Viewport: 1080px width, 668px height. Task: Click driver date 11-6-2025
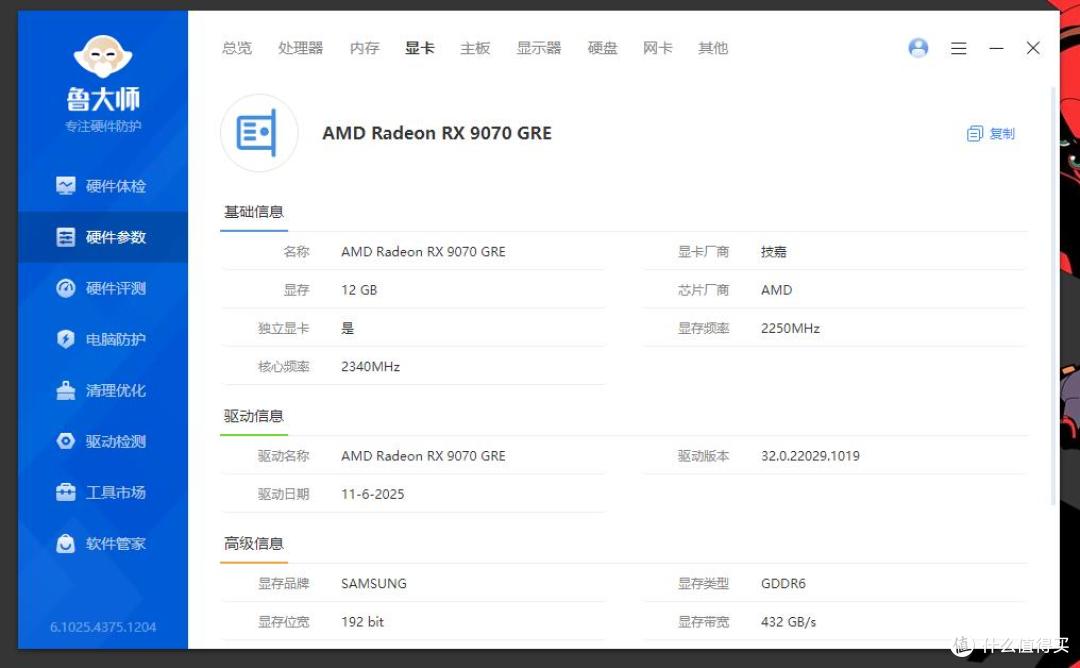pyautogui.click(x=373, y=494)
